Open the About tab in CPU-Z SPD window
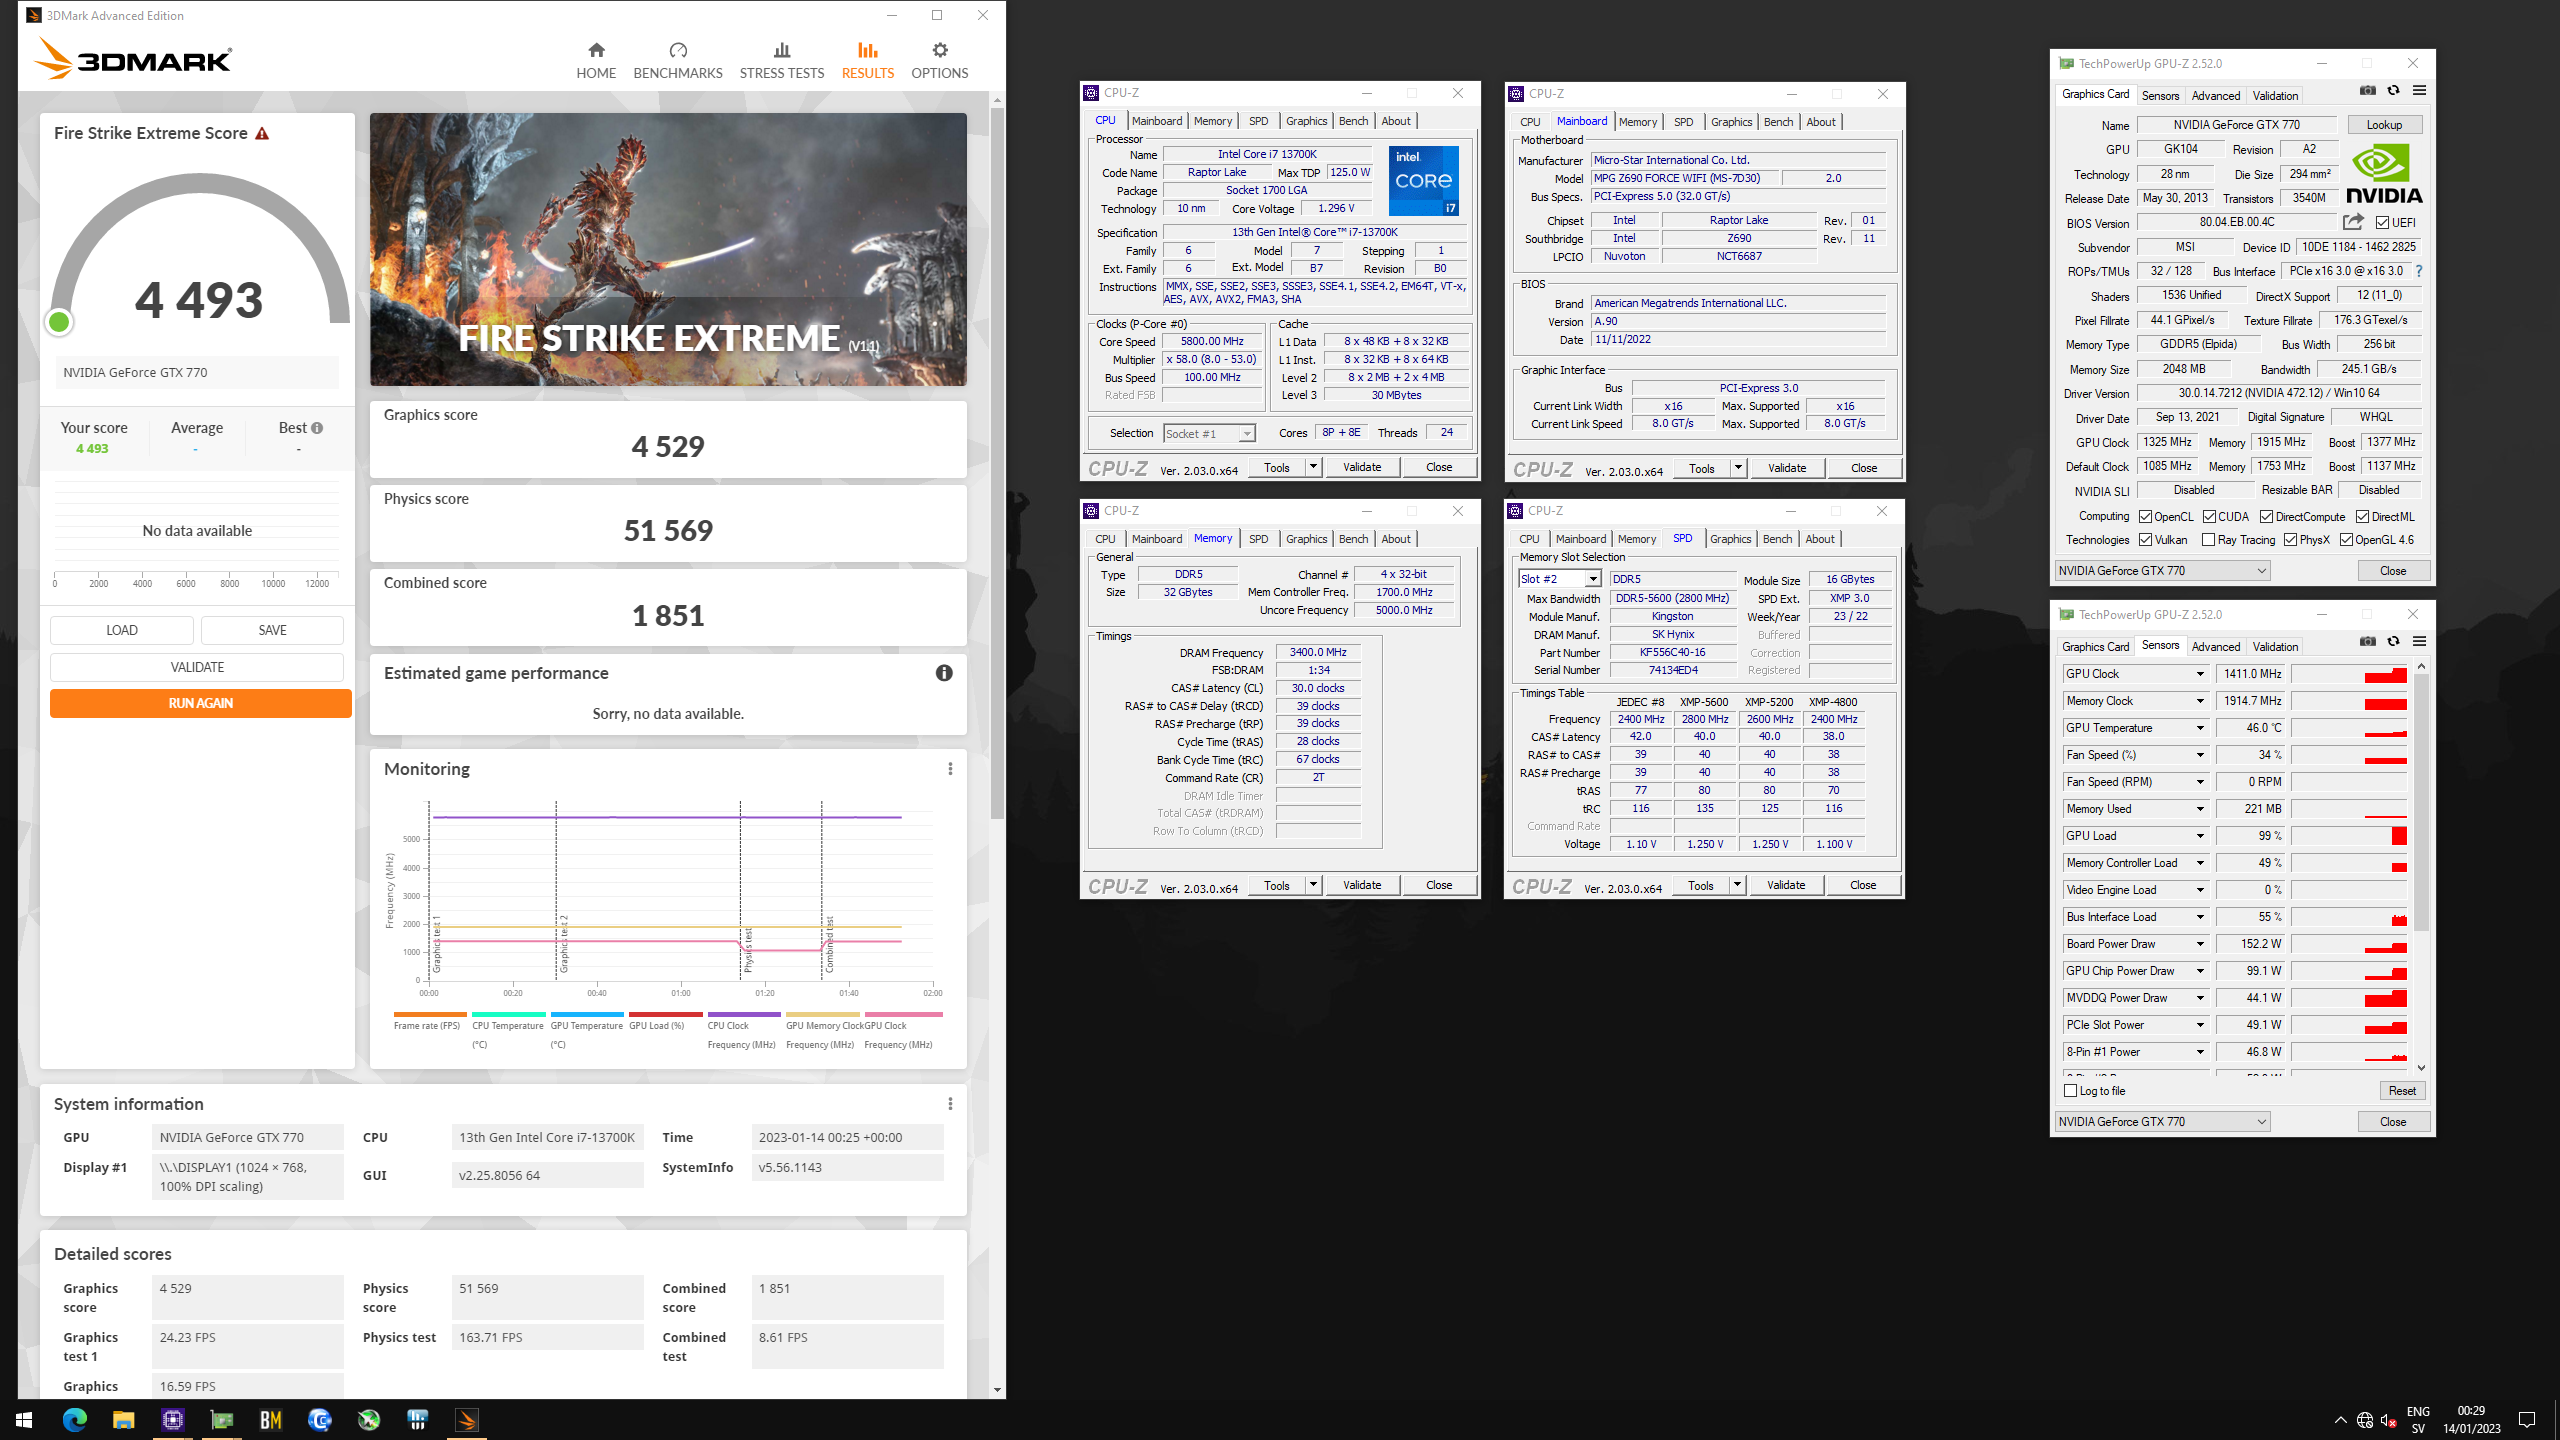The width and height of the screenshot is (2560, 1440). click(x=1820, y=539)
